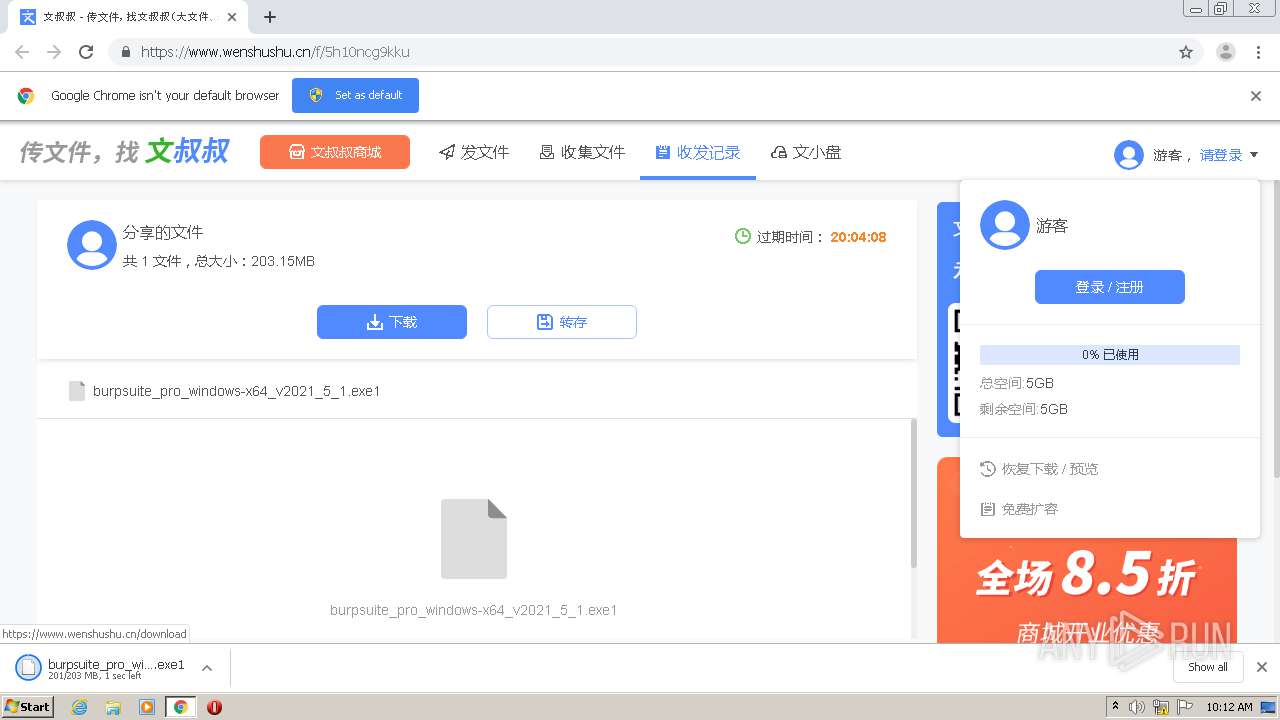The width and height of the screenshot is (1280, 720).
Task: Open Windows Start menu
Action: click(28, 706)
